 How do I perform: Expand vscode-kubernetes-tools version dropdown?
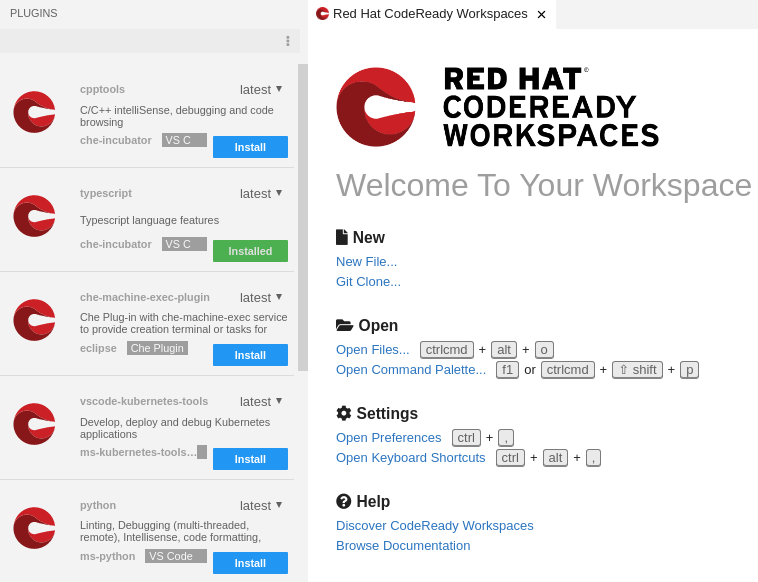point(261,401)
